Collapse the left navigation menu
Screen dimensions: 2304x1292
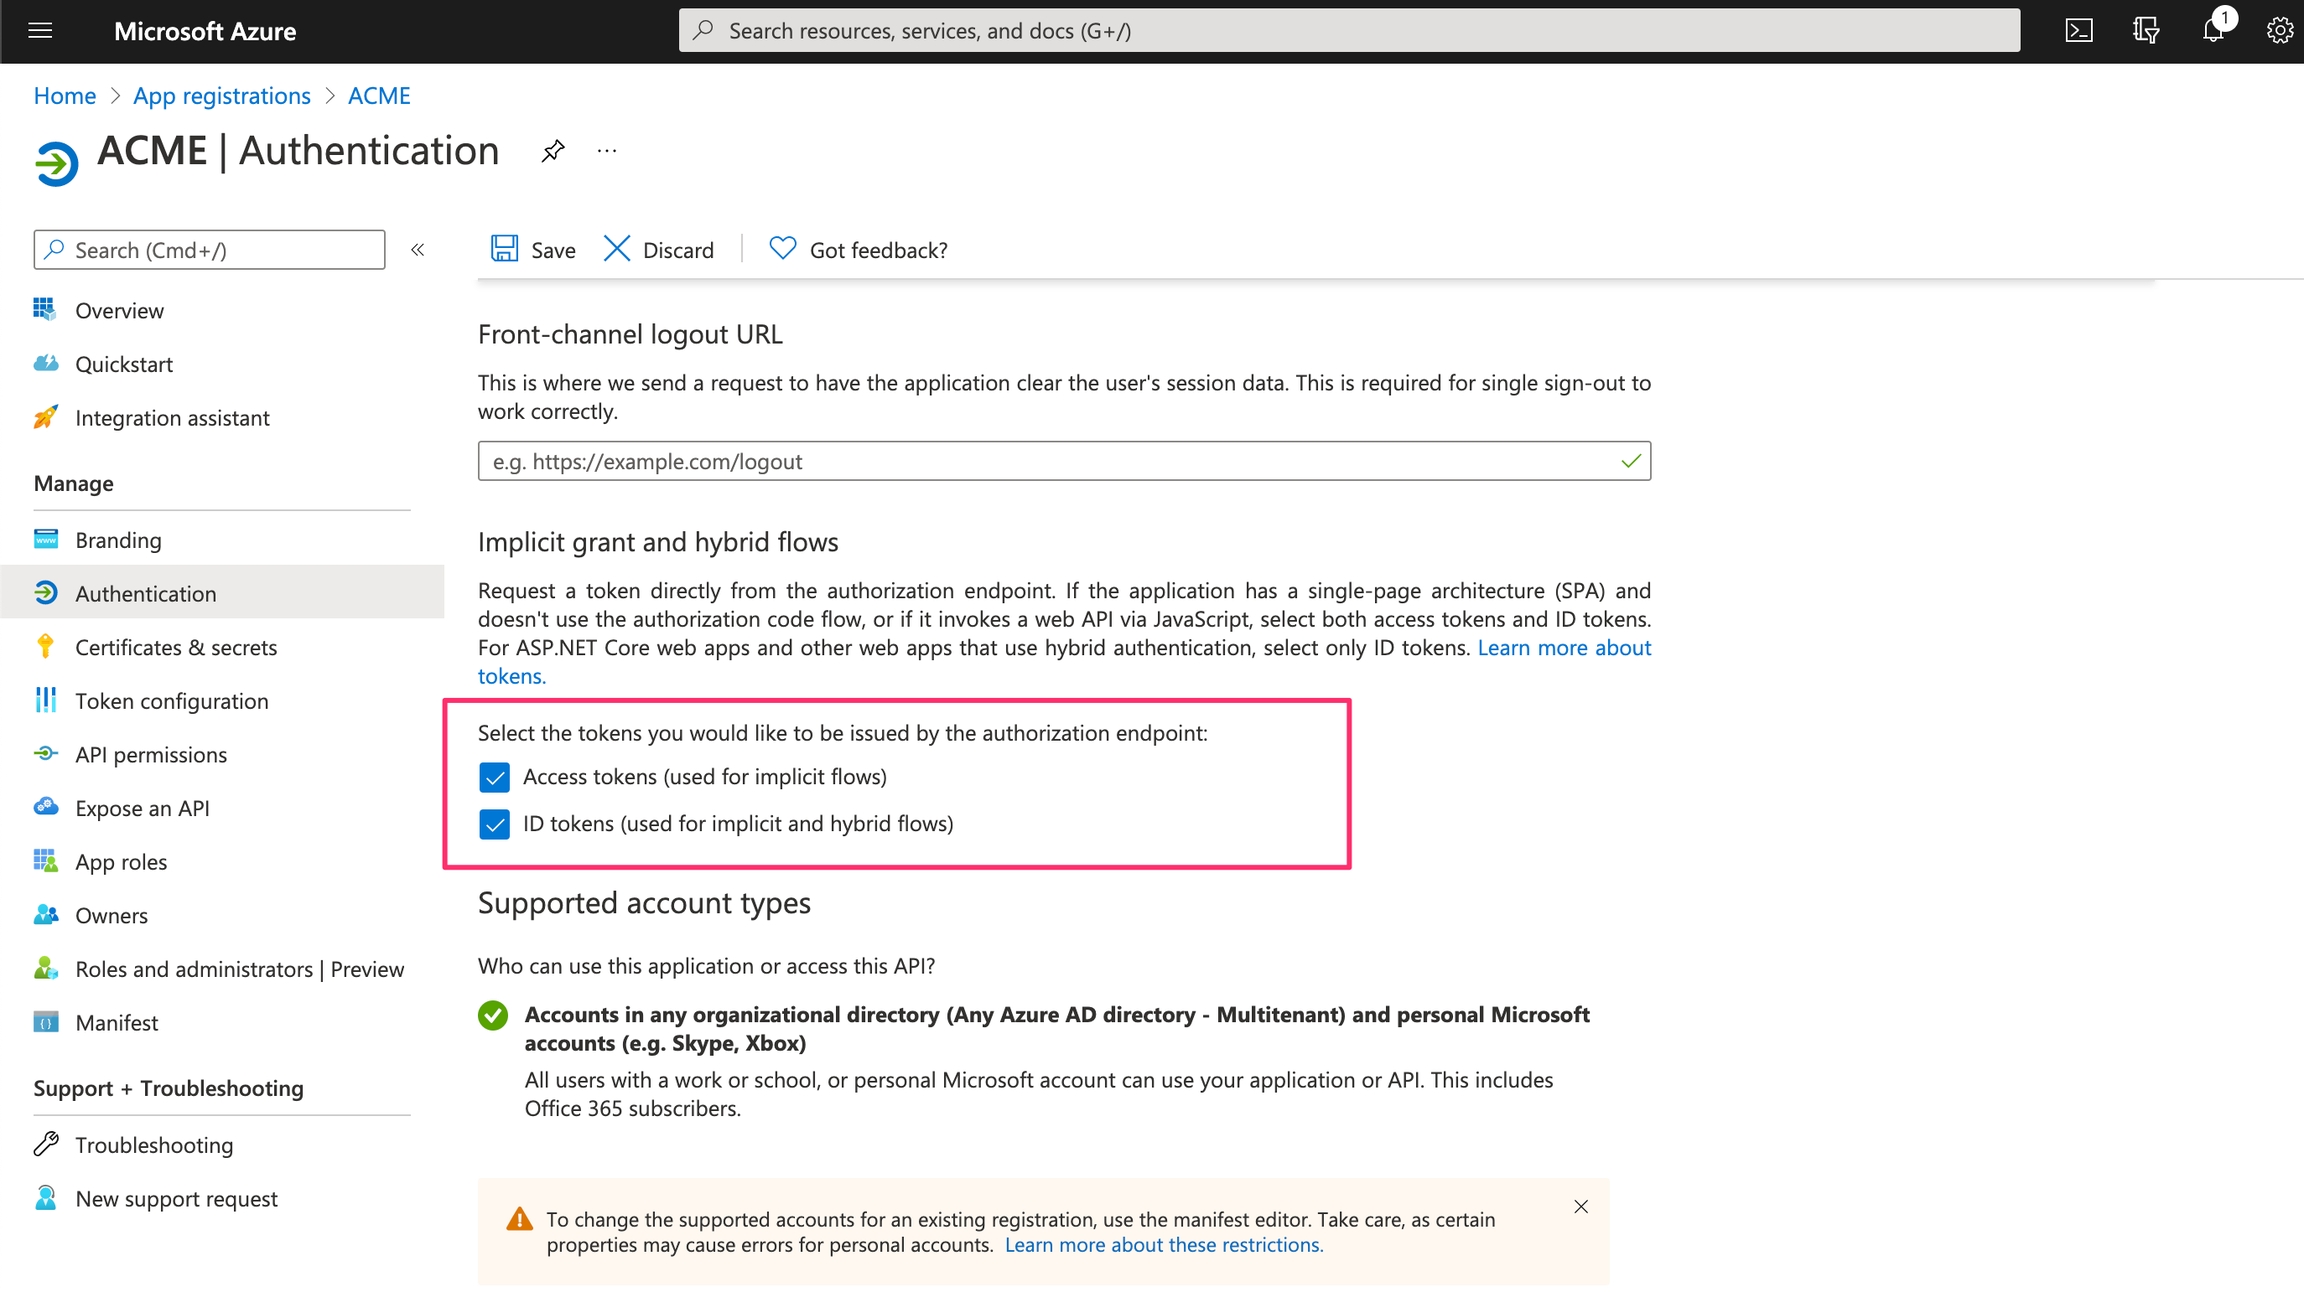click(x=418, y=250)
